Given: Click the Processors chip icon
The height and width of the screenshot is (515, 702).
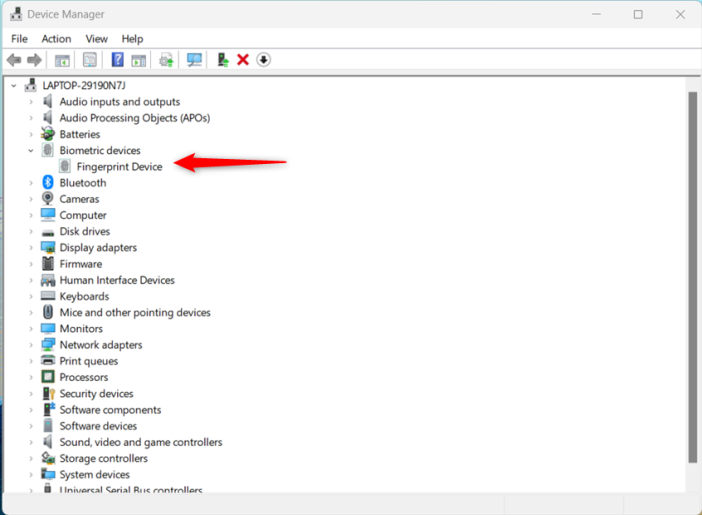Looking at the screenshot, I should coord(48,377).
